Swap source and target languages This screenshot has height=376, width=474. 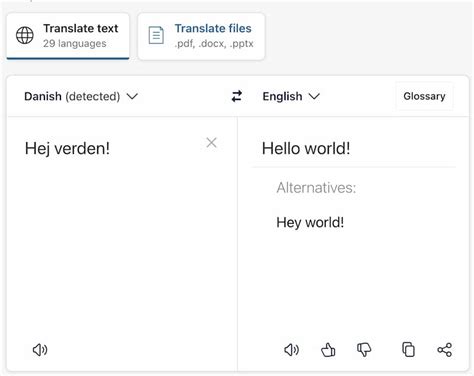coord(237,96)
